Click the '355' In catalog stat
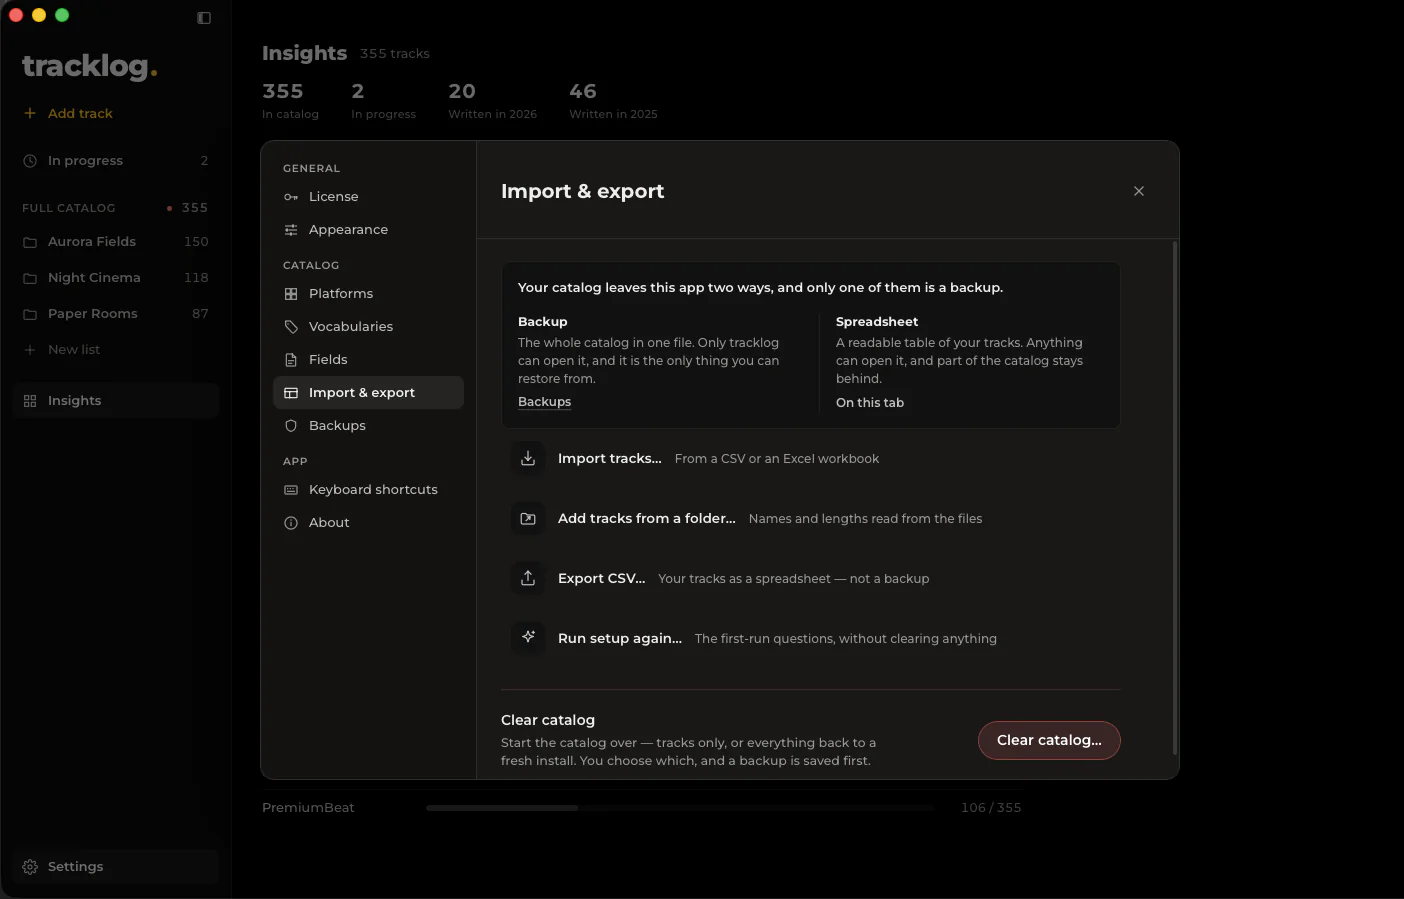Screen dimensions: 1404x899 (x=290, y=101)
